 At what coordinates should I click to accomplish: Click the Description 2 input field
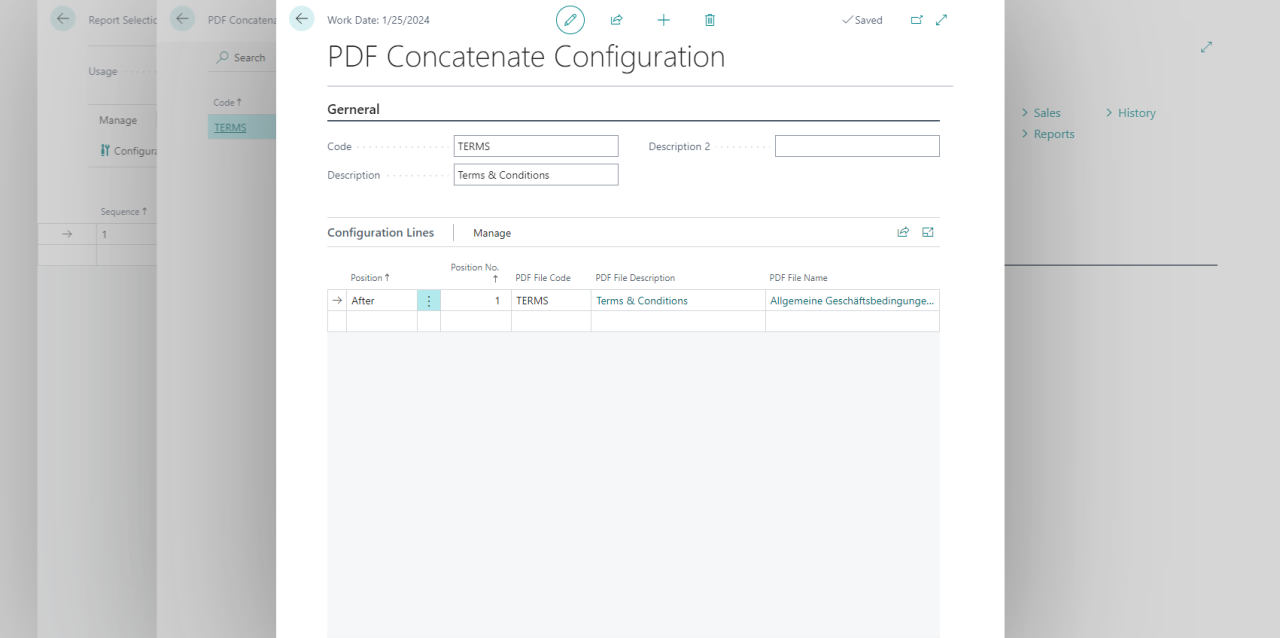[857, 146]
